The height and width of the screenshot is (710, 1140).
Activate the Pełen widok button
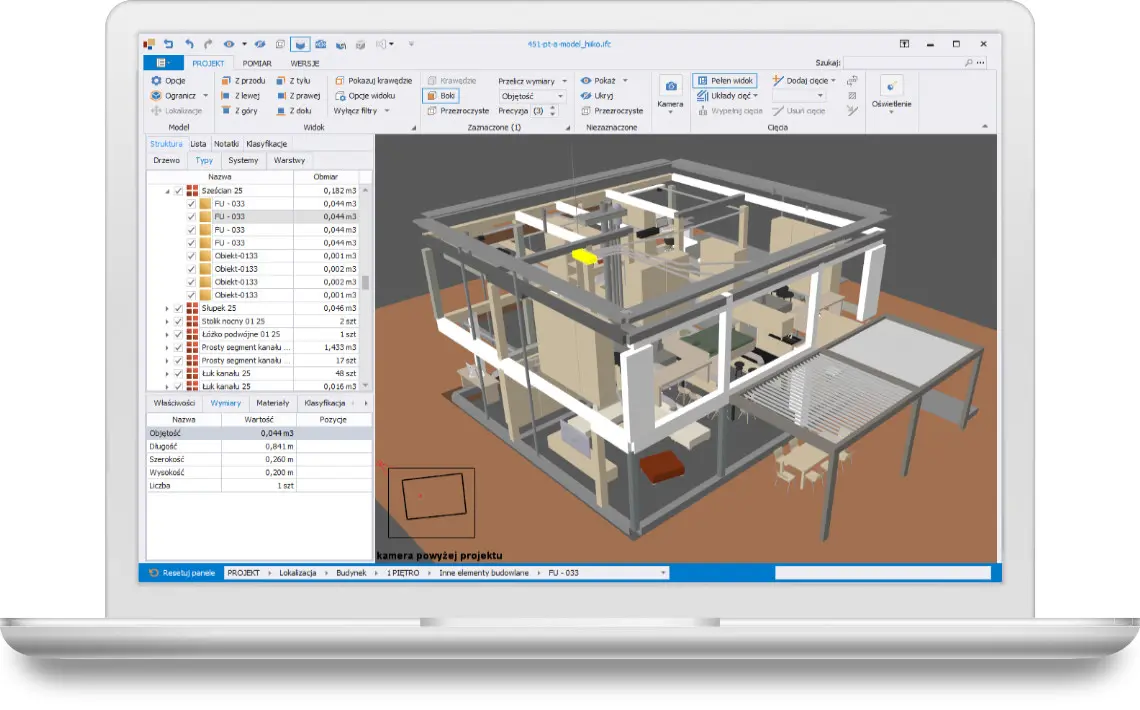coord(726,81)
